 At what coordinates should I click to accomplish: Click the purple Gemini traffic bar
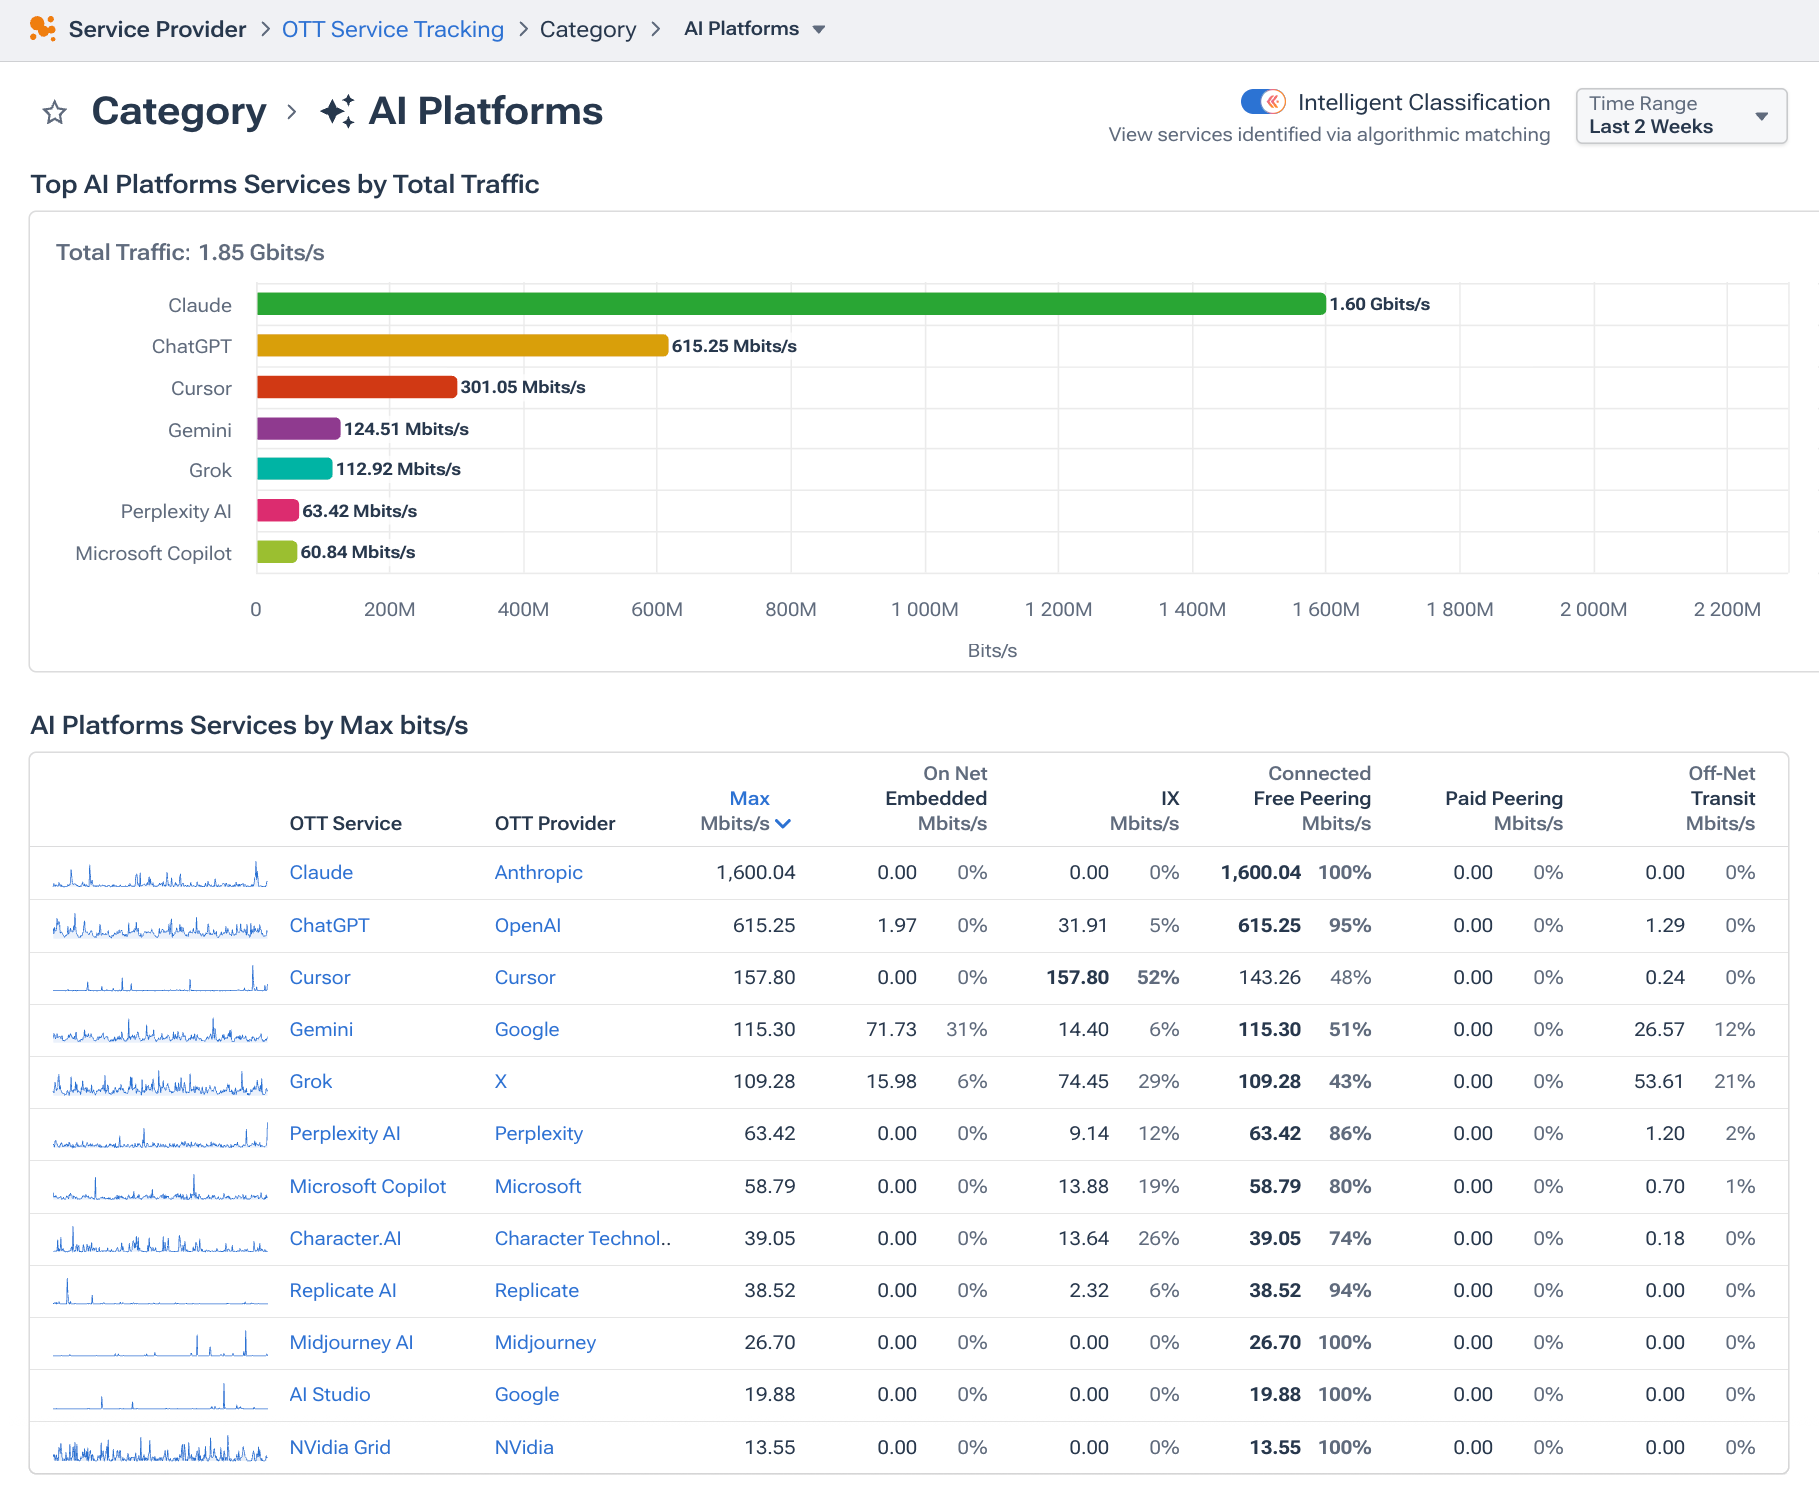coord(299,429)
